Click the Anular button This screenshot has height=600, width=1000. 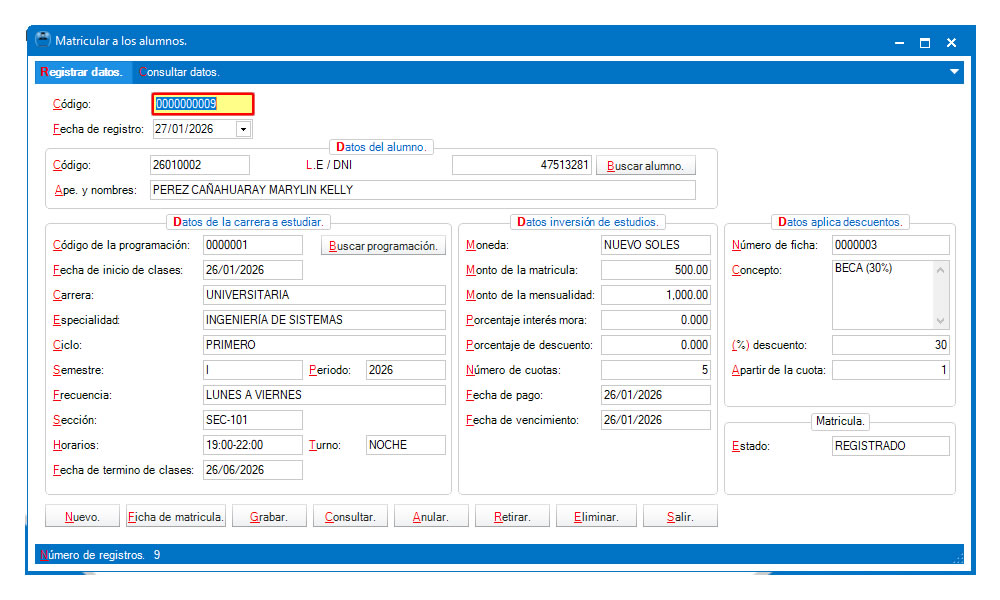tap(431, 516)
